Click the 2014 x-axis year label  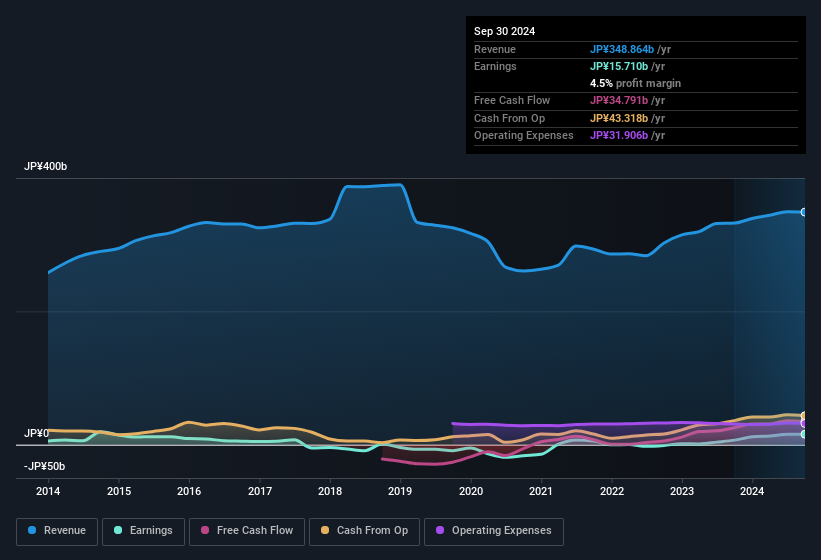48,491
